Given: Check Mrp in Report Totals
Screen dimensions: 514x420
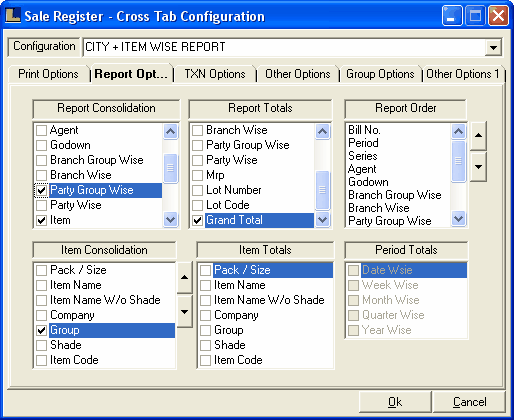Looking at the screenshot, I should 197,175.
